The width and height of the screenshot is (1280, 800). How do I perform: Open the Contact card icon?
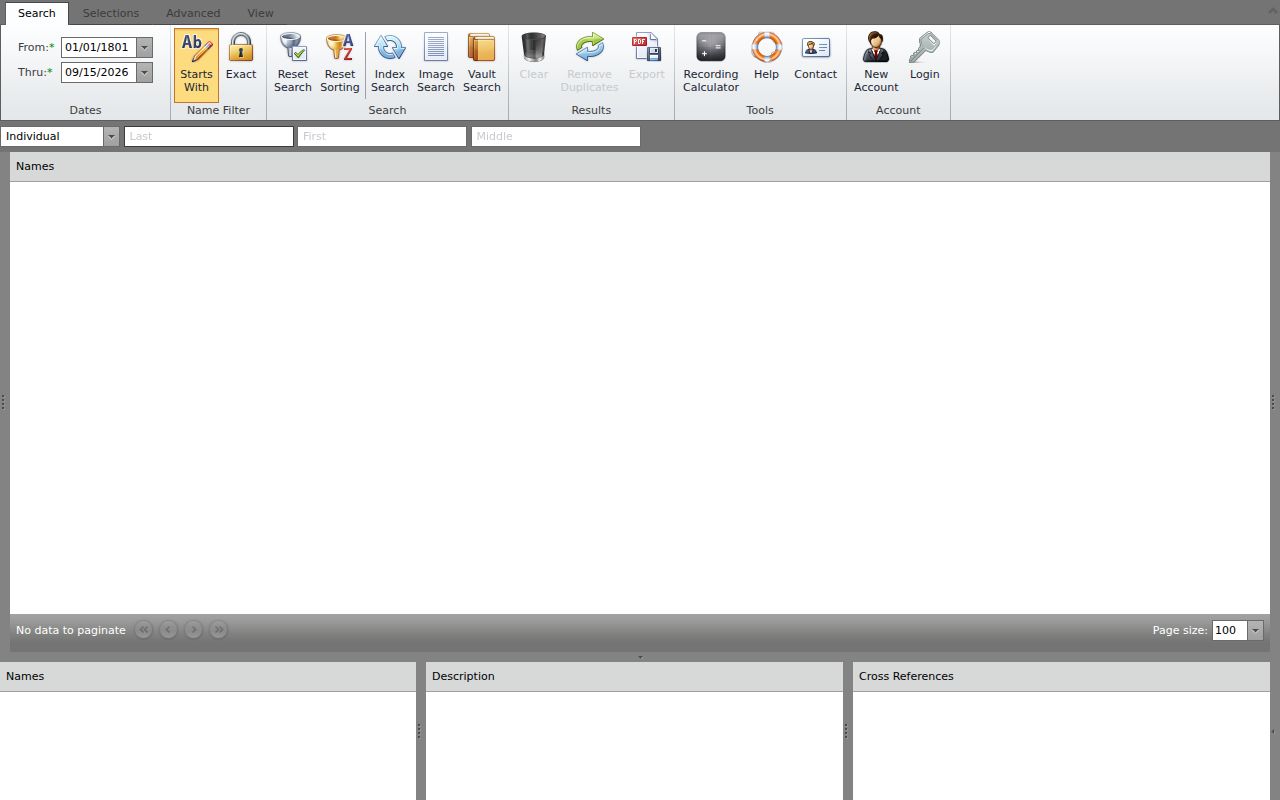tap(816, 47)
